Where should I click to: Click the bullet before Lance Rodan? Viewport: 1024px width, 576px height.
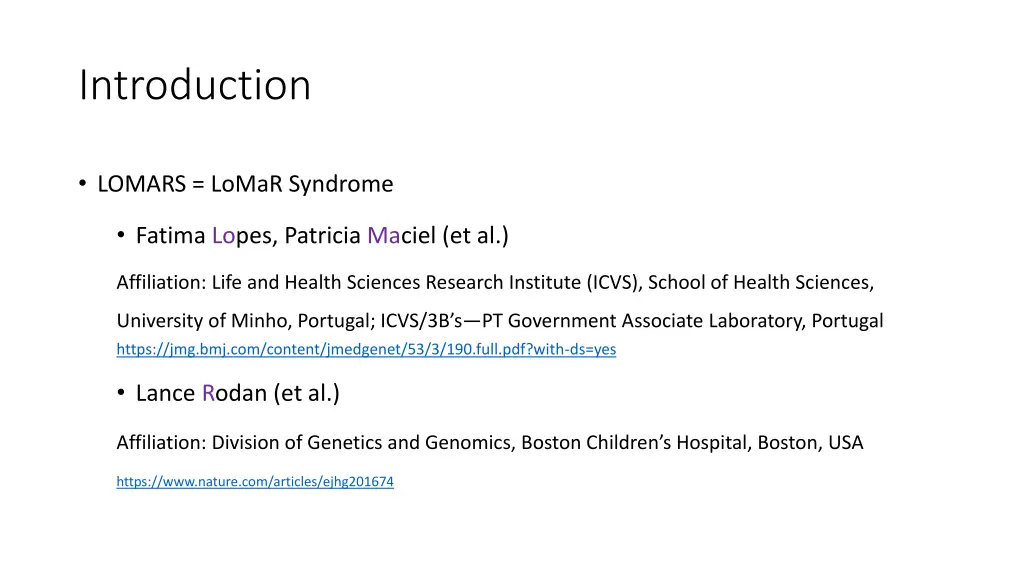(x=121, y=392)
